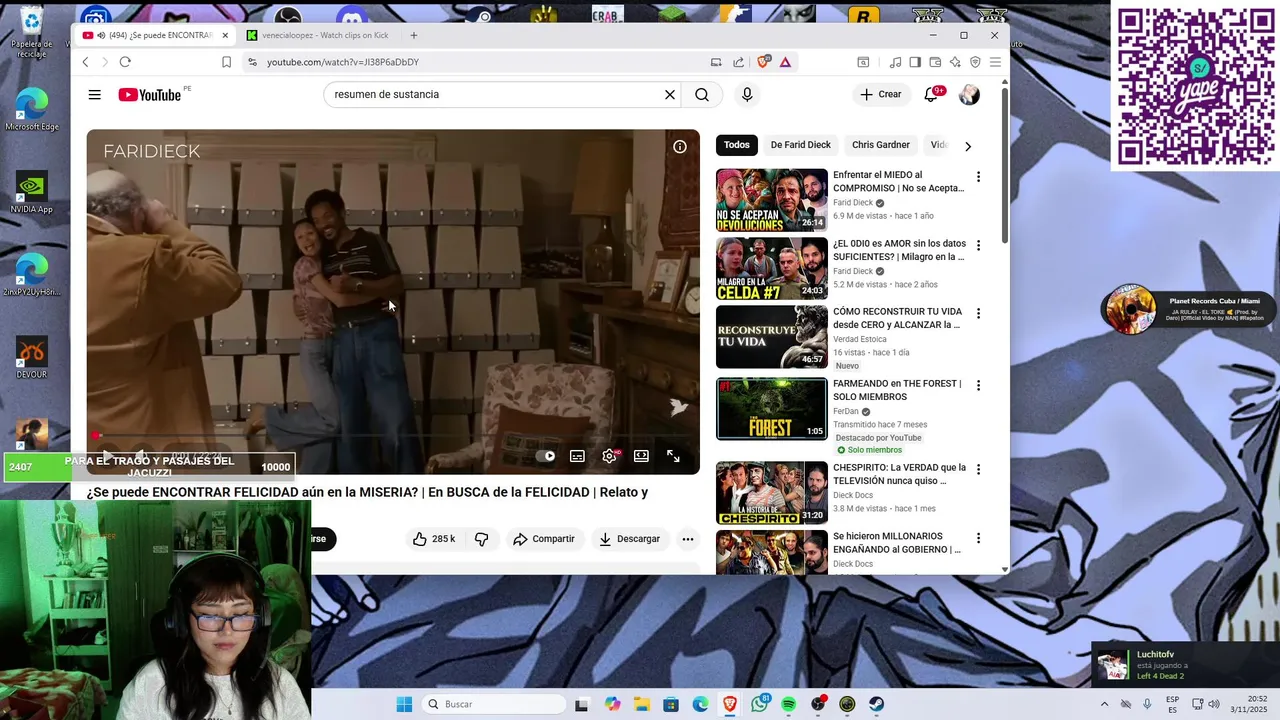Open Brave Rewards triangle icon

click(785, 62)
